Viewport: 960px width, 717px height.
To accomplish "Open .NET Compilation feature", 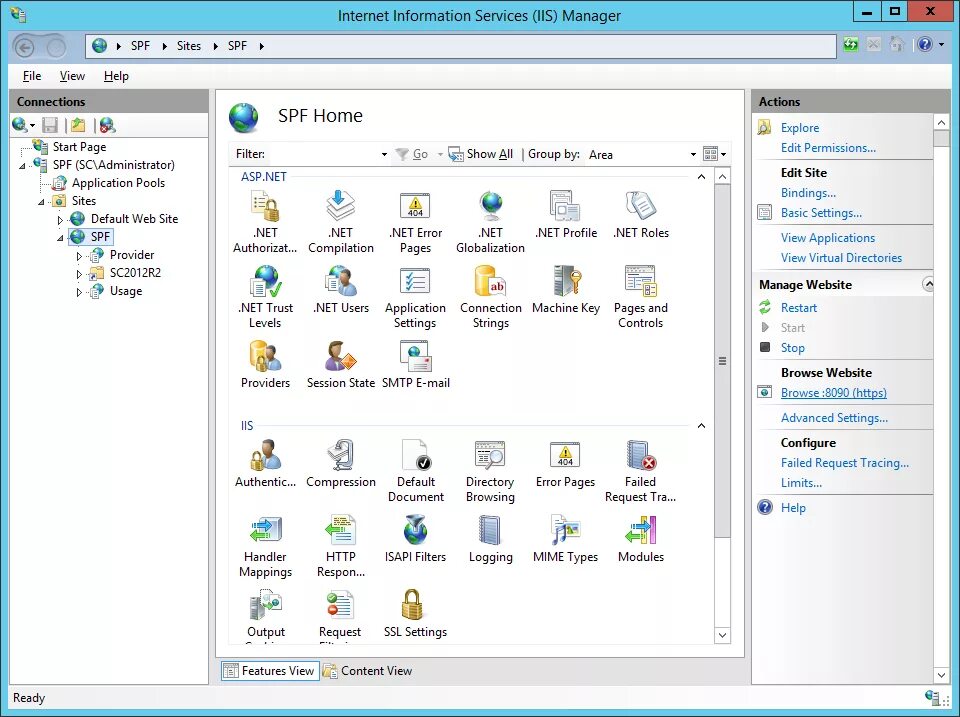I will pyautogui.click(x=340, y=221).
